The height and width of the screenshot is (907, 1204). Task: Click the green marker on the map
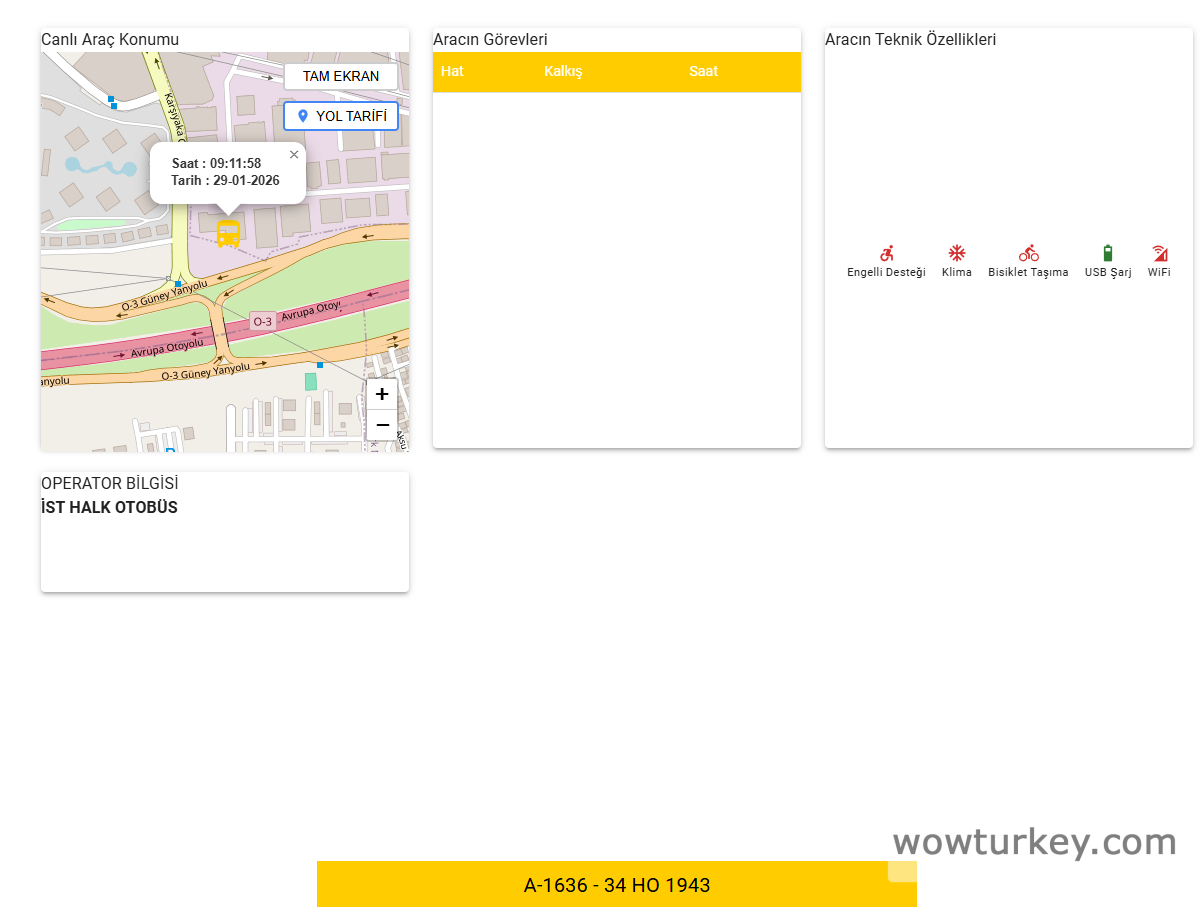point(311,381)
